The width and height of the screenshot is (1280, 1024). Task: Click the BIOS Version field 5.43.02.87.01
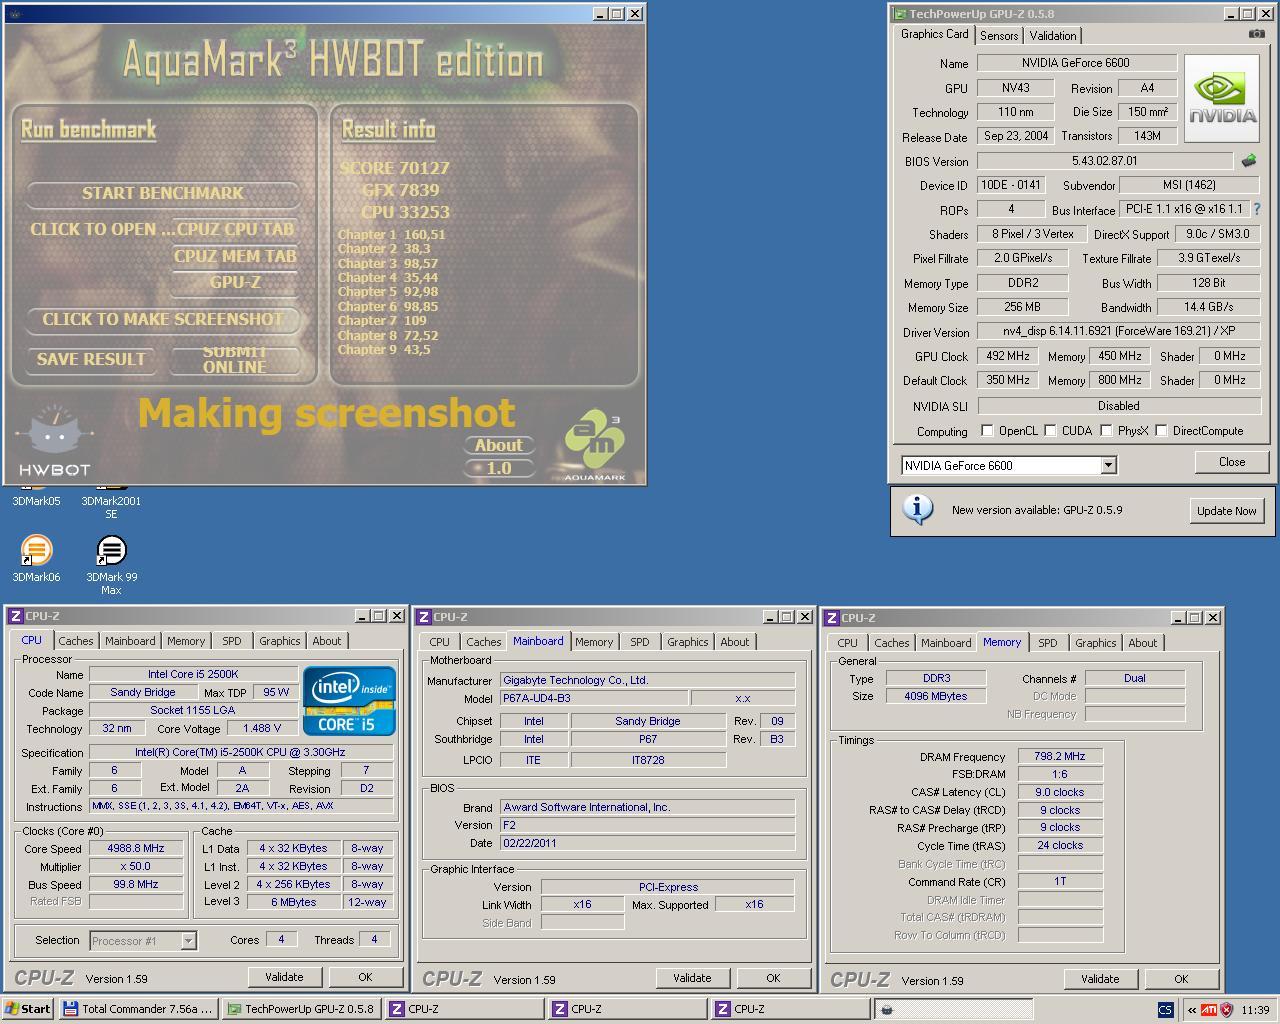tap(1105, 160)
